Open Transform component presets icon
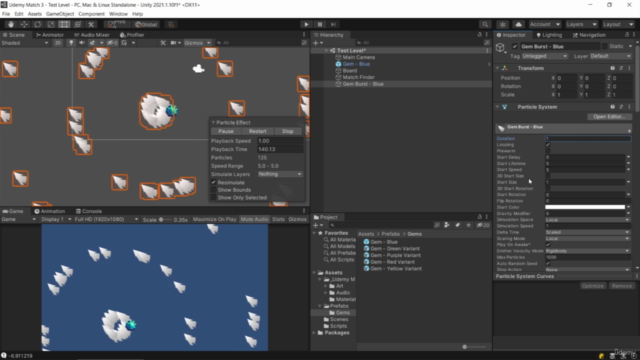 pyautogui.click(x=621, y=68)
